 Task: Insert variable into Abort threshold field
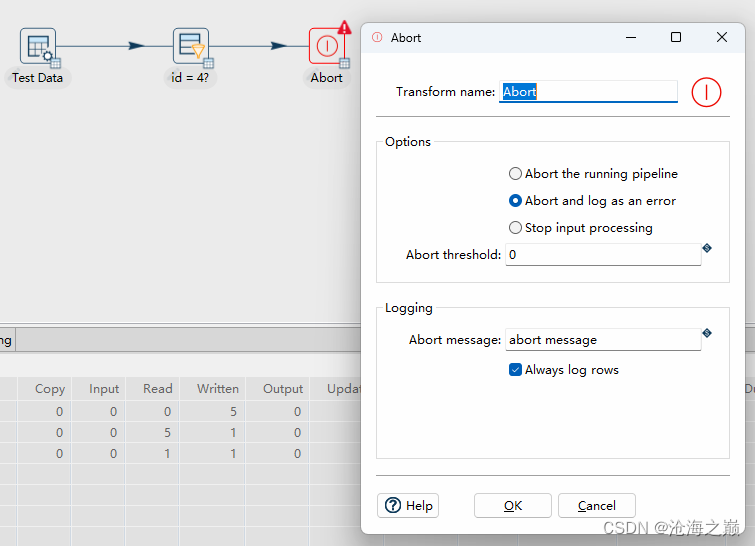click(707, 248)
